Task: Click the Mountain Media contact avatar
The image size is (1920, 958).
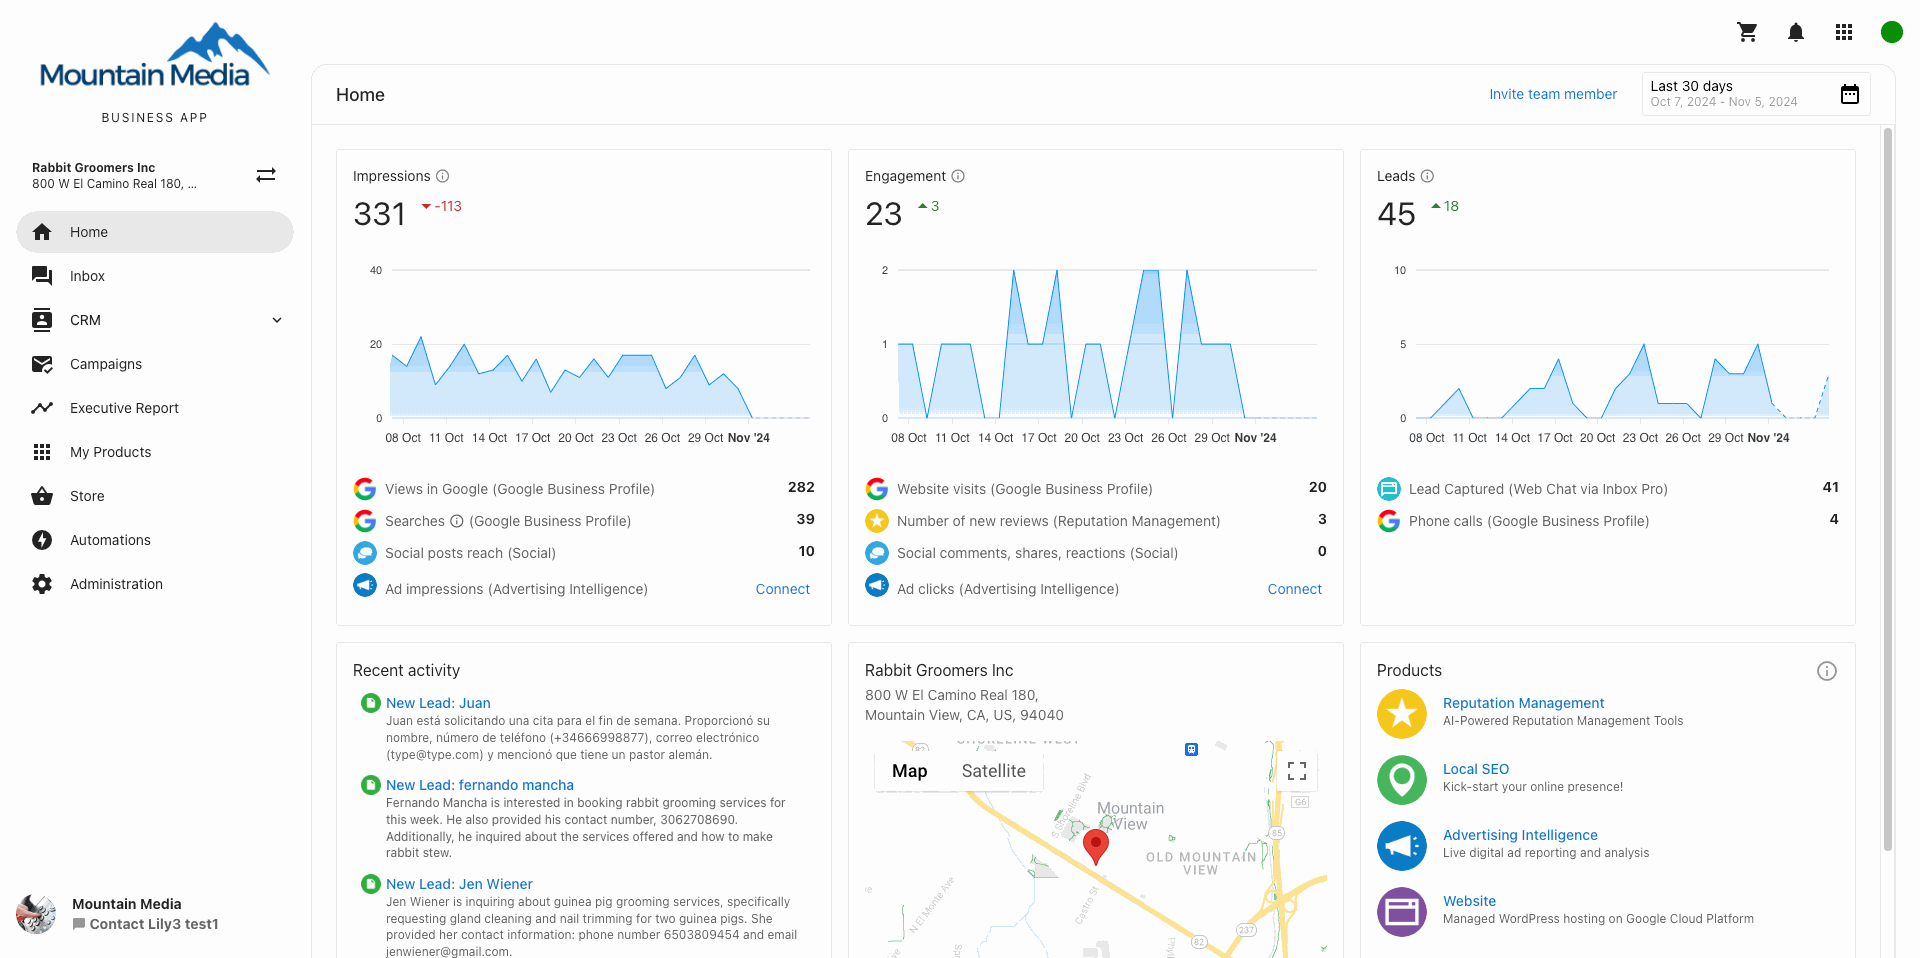Action: coord(36,914)
